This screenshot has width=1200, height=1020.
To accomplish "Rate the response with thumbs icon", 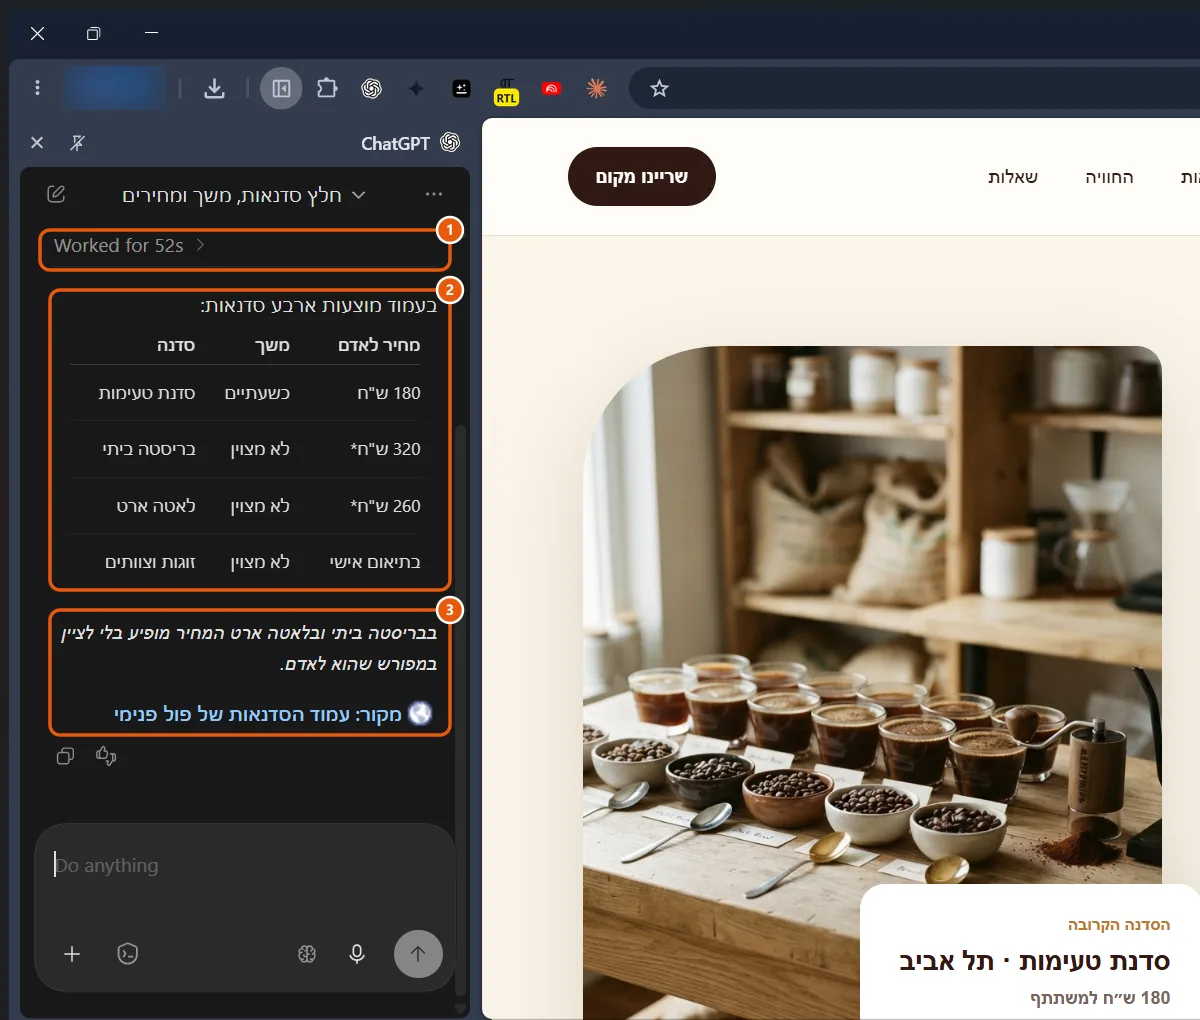I will click(x=106, y=756).
